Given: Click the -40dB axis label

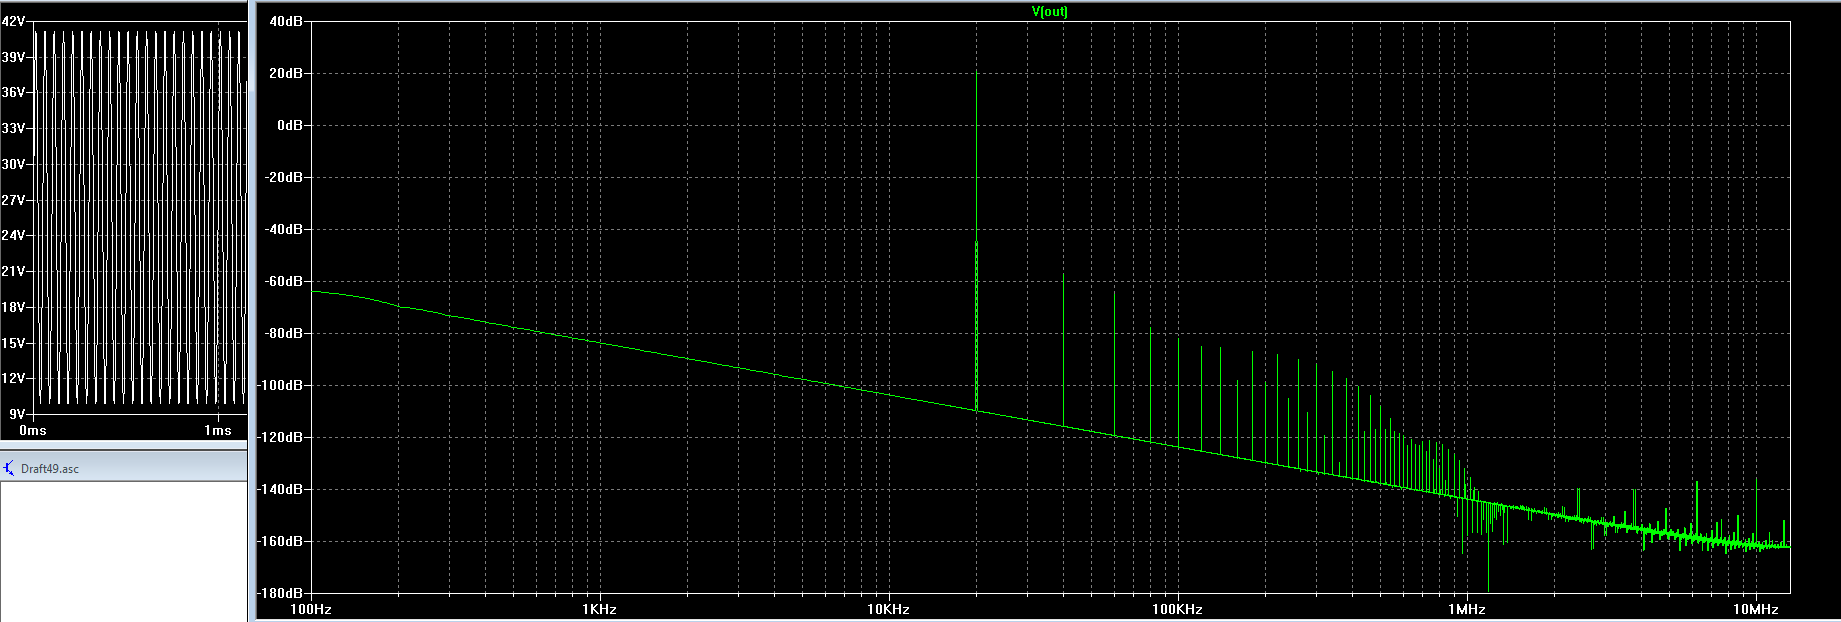Looking at the screenshot, I should tap(284, 230).
